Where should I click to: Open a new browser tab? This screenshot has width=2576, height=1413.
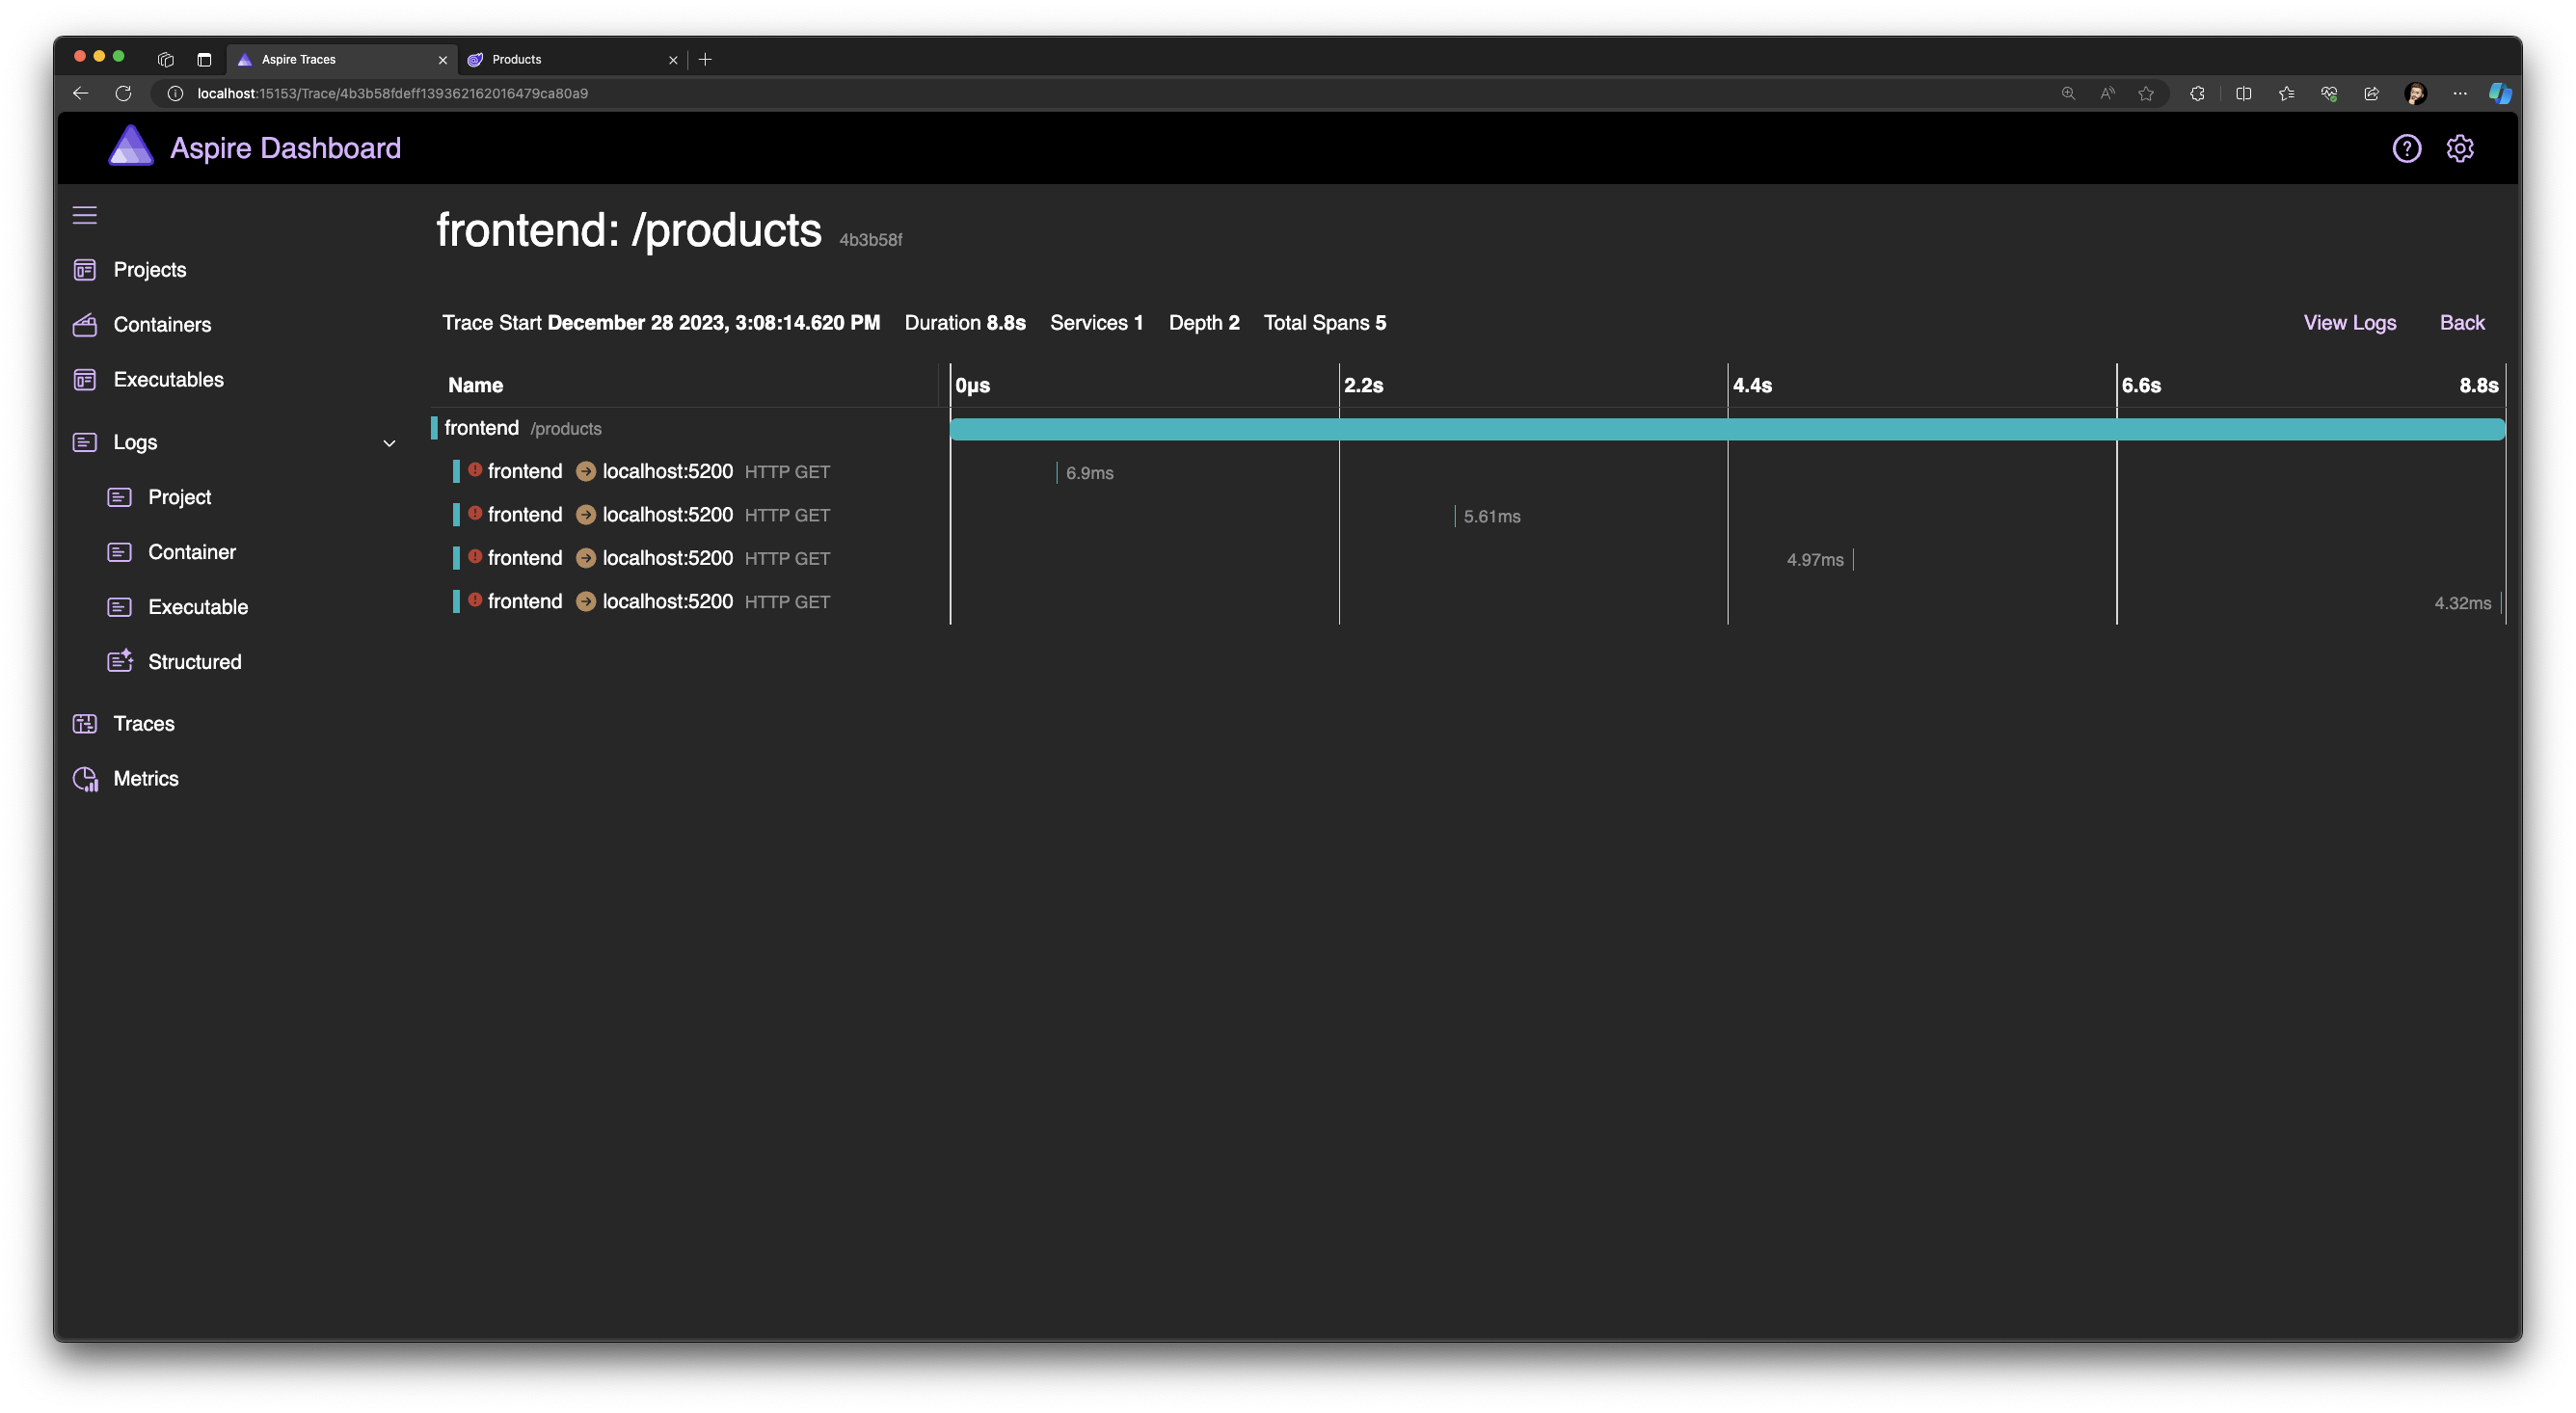click(705, 59)
